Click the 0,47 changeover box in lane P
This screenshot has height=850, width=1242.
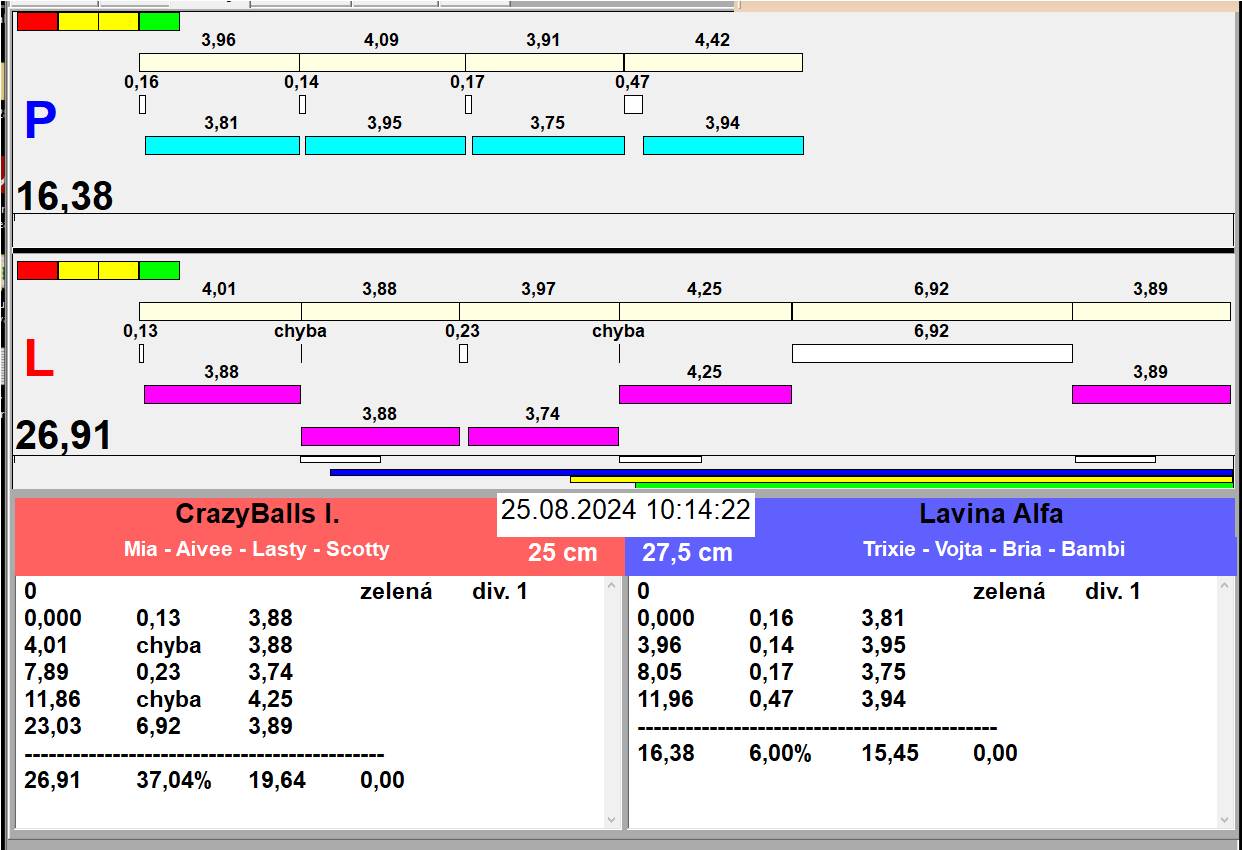633,104
